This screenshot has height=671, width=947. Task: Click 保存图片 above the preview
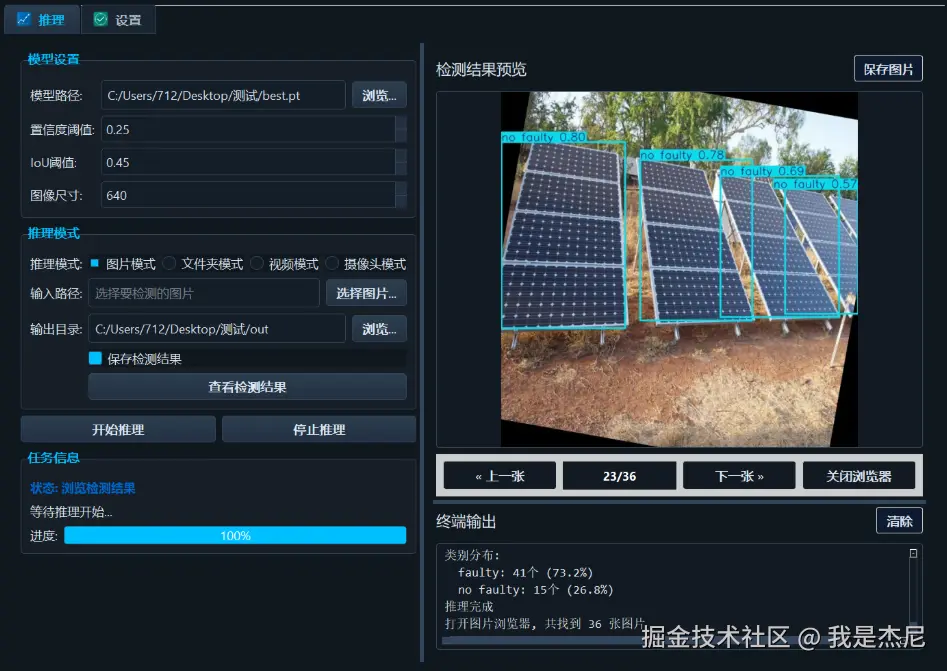888,69
